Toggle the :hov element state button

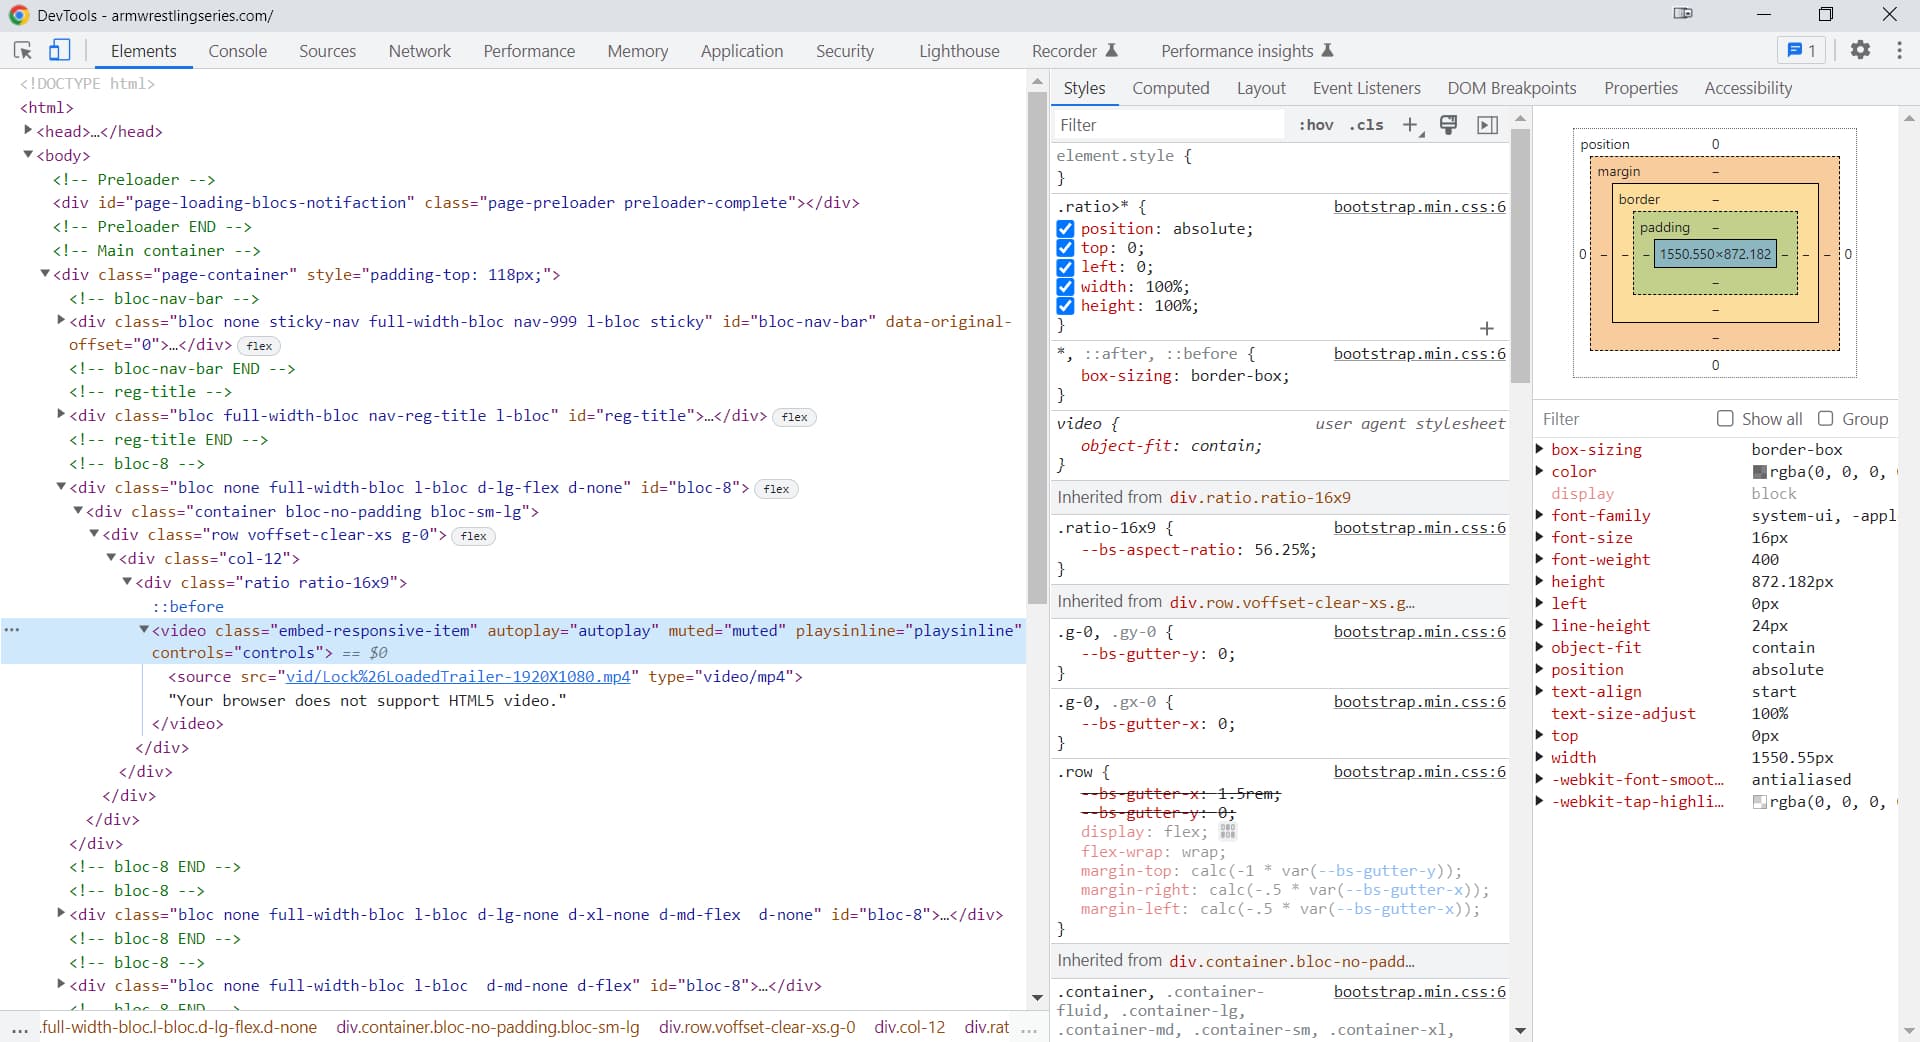[x=1315, y=125]
